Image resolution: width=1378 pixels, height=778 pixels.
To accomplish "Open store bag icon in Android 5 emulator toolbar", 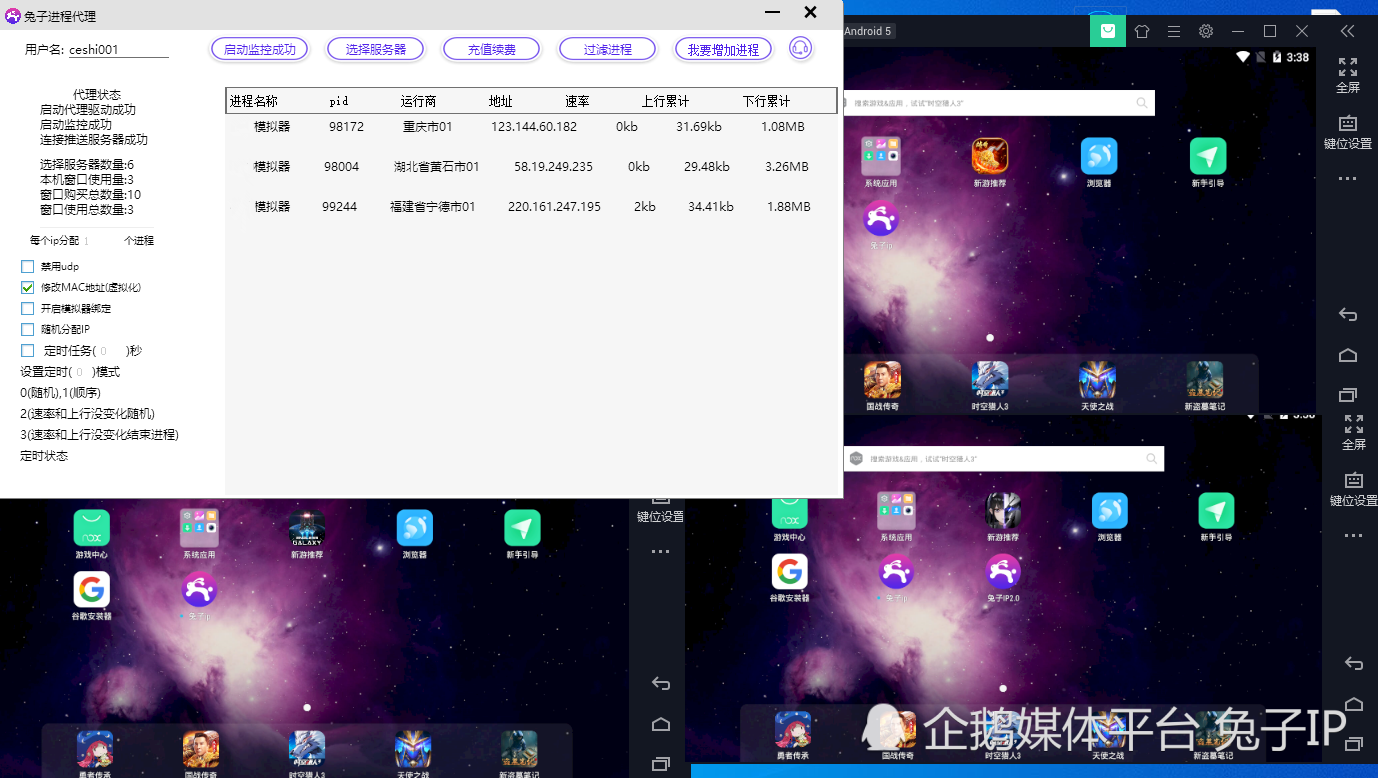I will point(1107,31).
